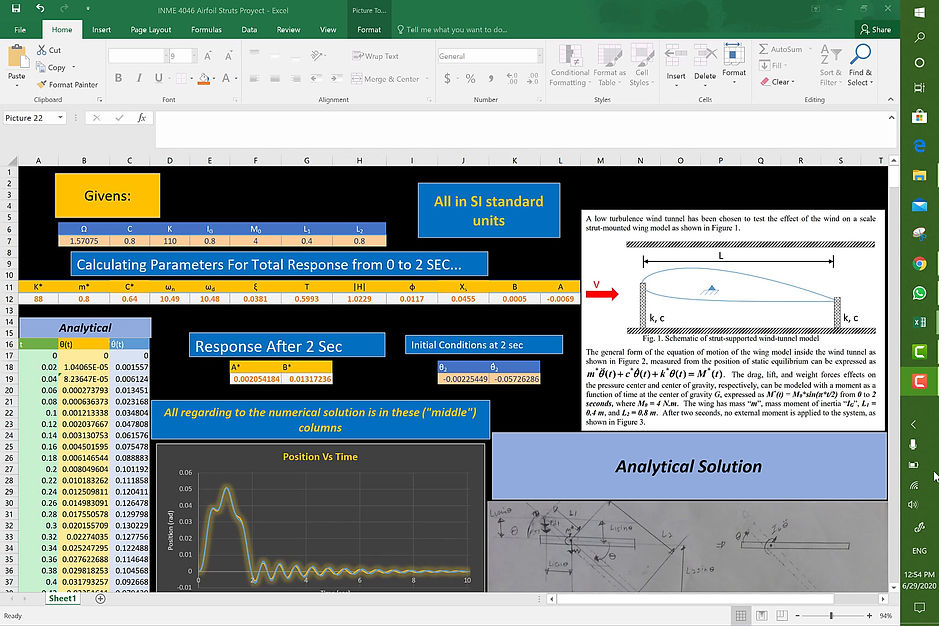Expand the Clear dropdown arrow
Viewport: 939px width, 626px height.
[x=793, y=82]
